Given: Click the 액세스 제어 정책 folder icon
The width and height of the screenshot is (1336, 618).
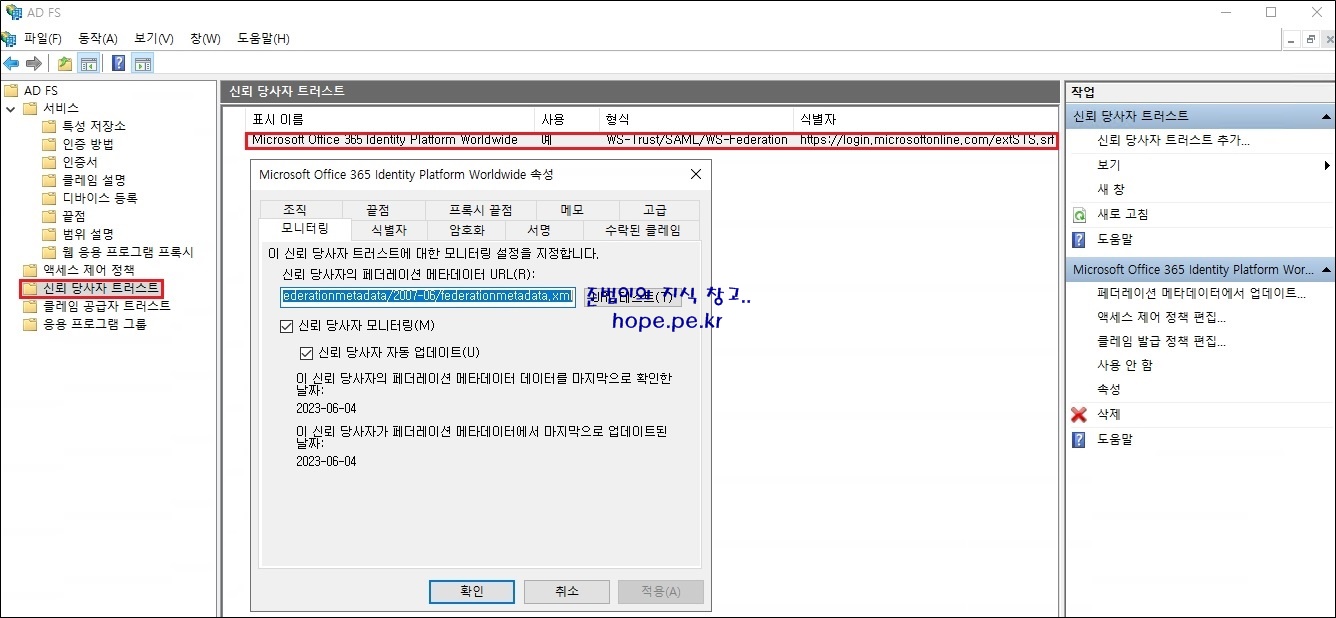Looking at the screenshot, I should 30,270.
